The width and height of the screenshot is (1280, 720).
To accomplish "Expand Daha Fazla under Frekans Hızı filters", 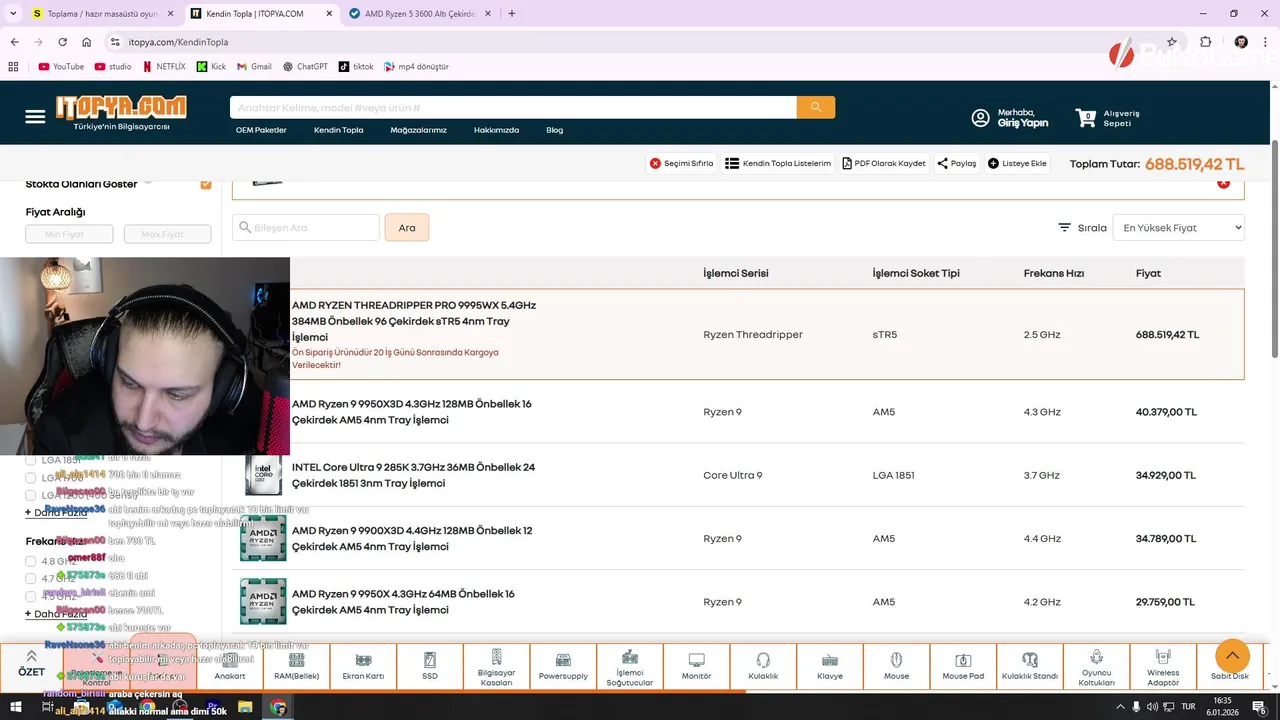I will (55, 614).
